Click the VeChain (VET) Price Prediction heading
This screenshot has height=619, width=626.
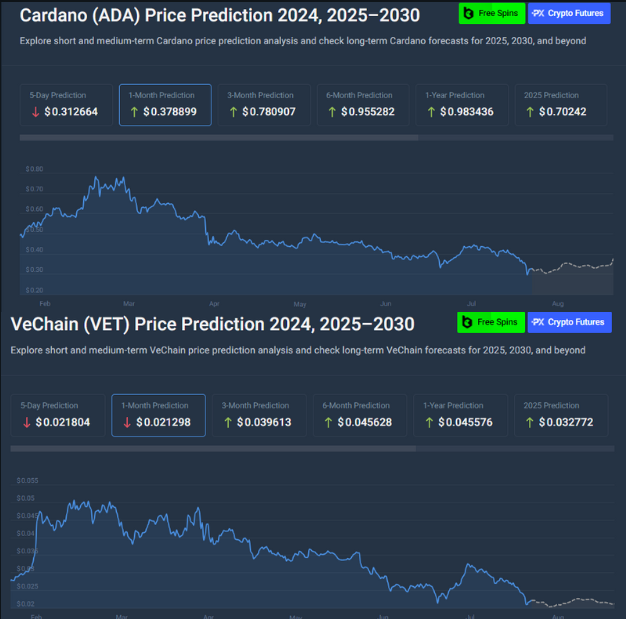click(212, 324)
